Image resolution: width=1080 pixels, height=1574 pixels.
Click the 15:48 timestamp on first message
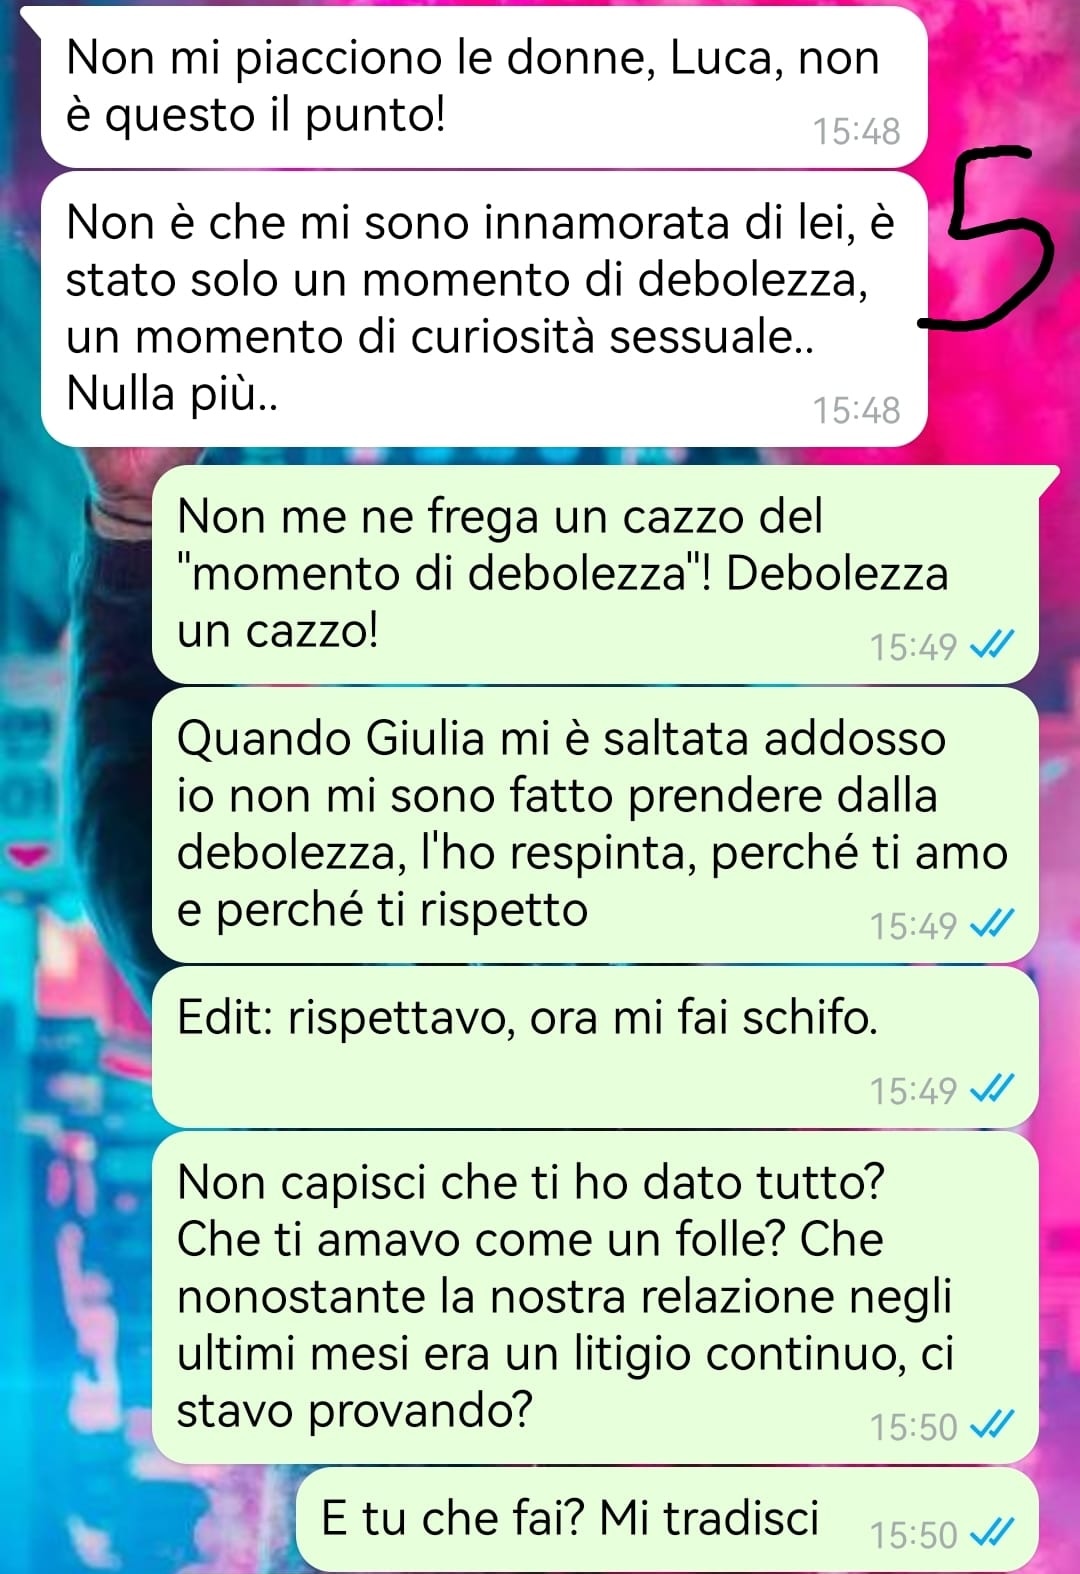pos(856,131)
